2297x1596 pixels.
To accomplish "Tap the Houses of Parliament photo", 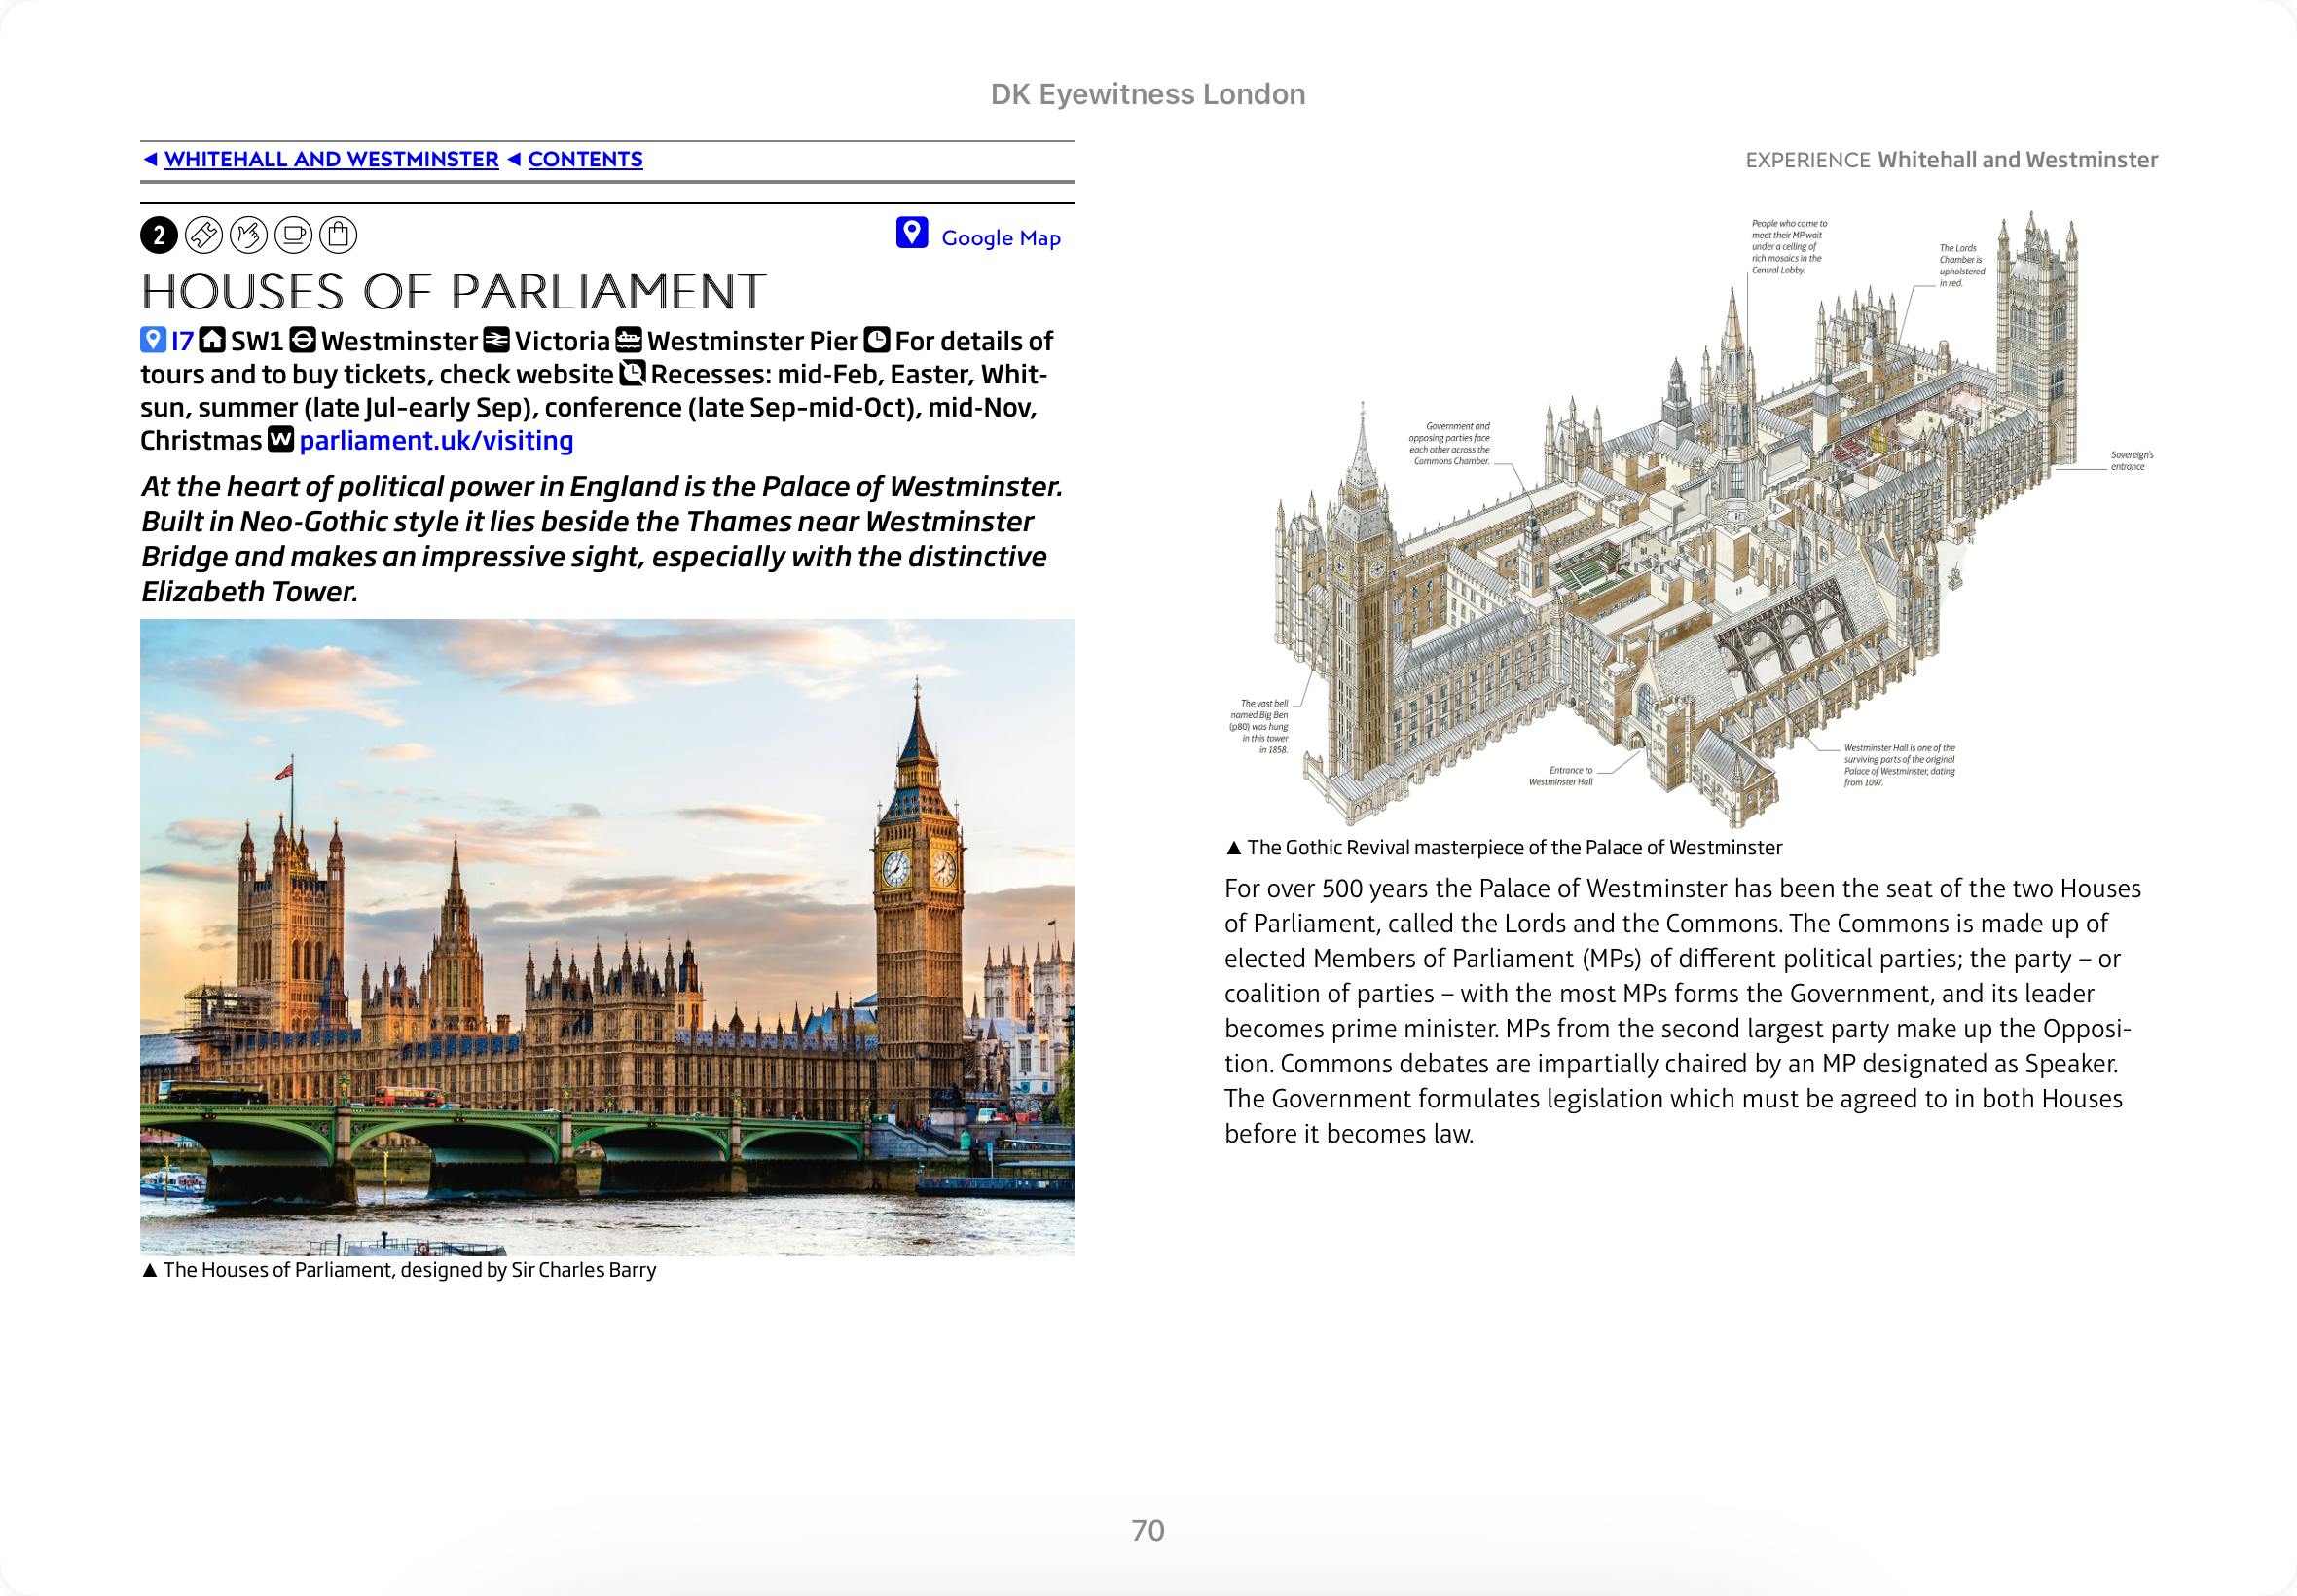I will coord(607,936).
